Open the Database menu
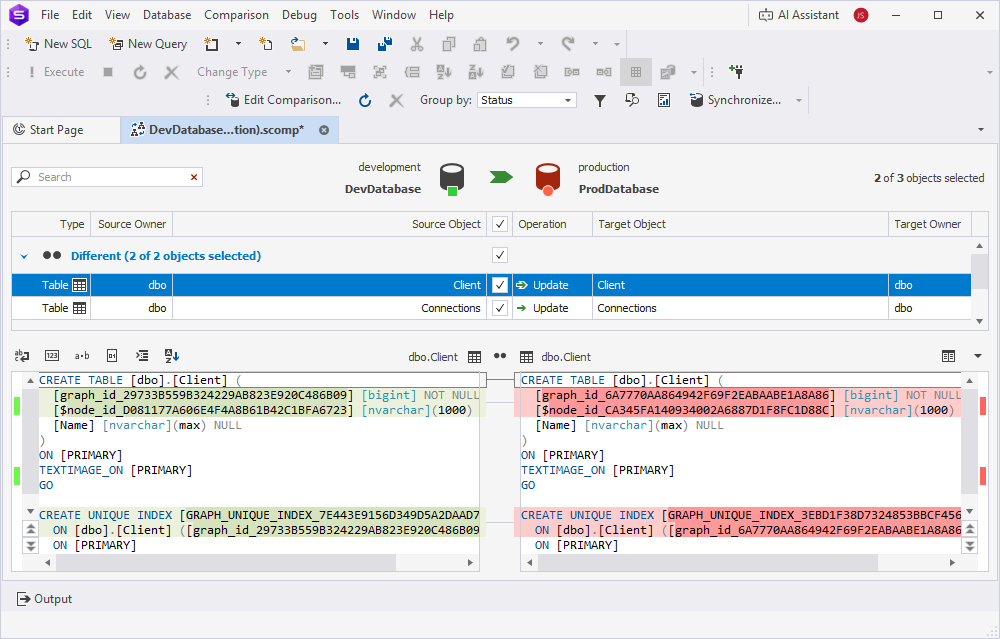Screen dimensions: 1000x639 [166, 14]
